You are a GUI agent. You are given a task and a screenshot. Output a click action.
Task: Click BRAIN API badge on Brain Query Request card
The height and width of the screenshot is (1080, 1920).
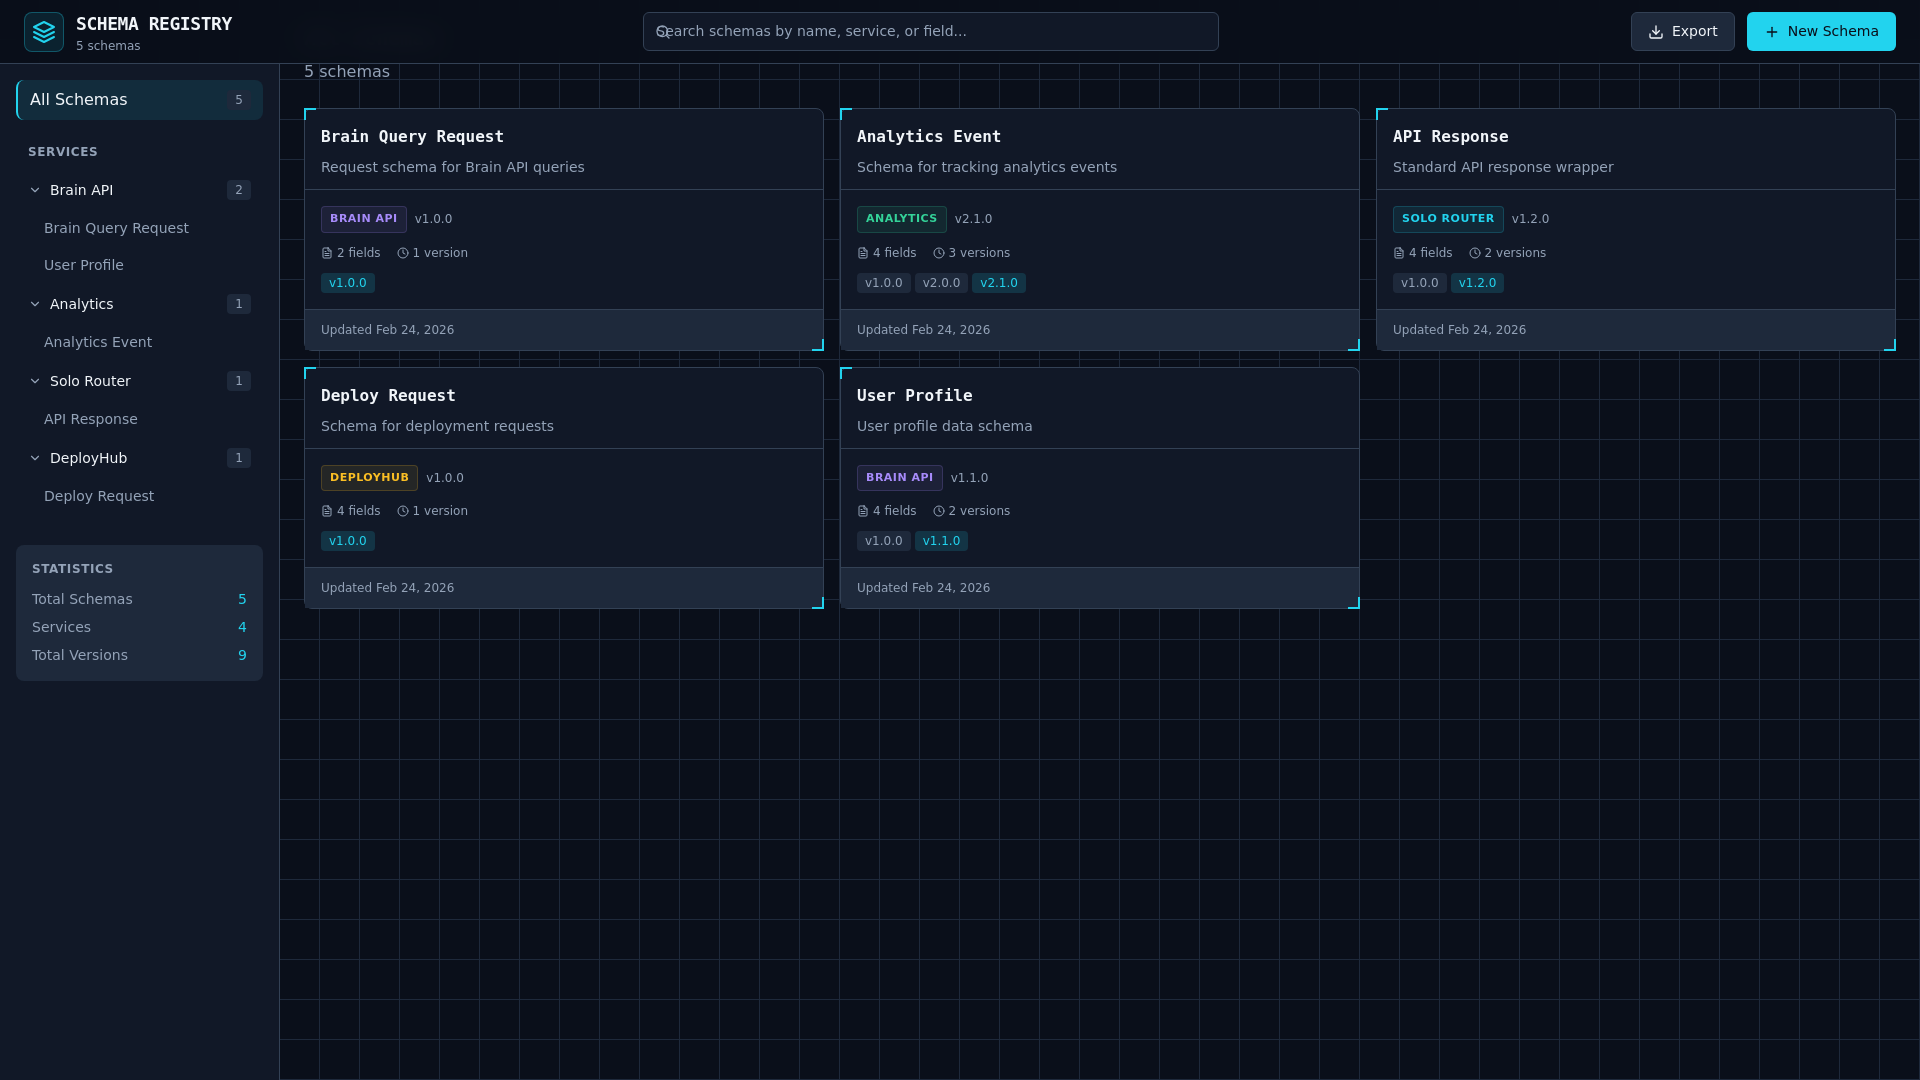pos(364,219)
